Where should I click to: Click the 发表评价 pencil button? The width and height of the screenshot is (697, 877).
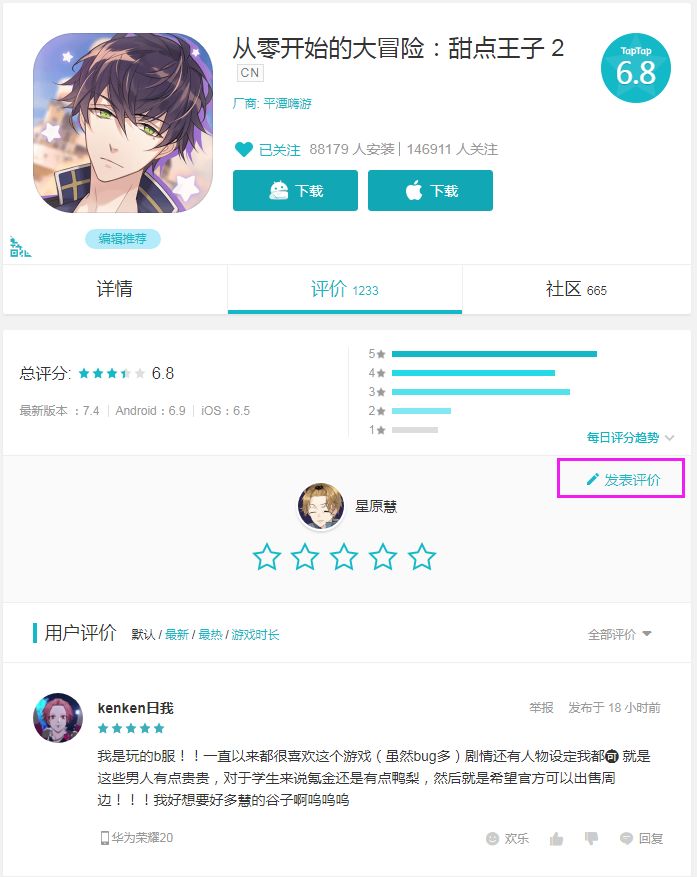tap(621, 478)
